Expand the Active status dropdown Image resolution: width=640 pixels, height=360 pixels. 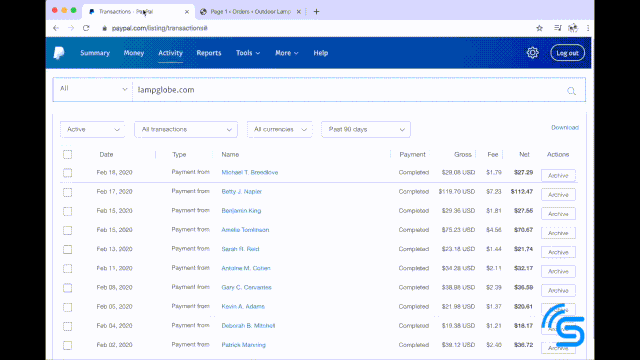click(92, 129)
